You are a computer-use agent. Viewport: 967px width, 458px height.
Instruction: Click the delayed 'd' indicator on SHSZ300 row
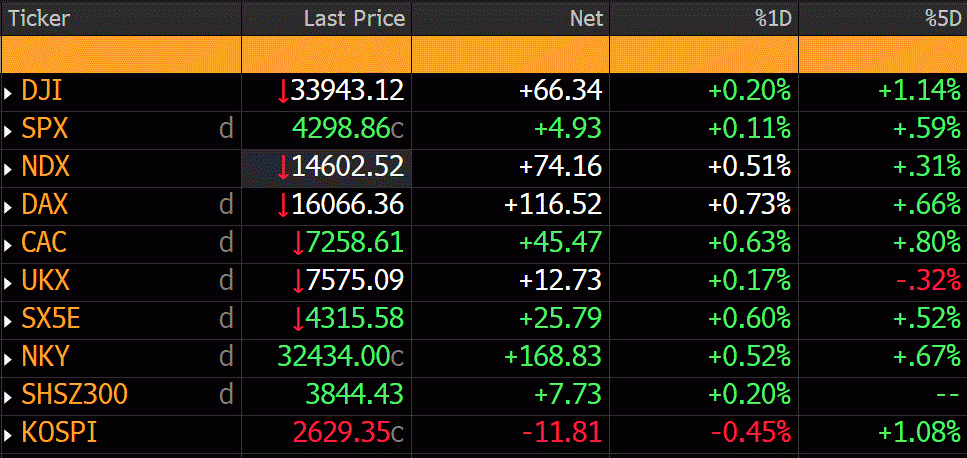pos(226,395)
